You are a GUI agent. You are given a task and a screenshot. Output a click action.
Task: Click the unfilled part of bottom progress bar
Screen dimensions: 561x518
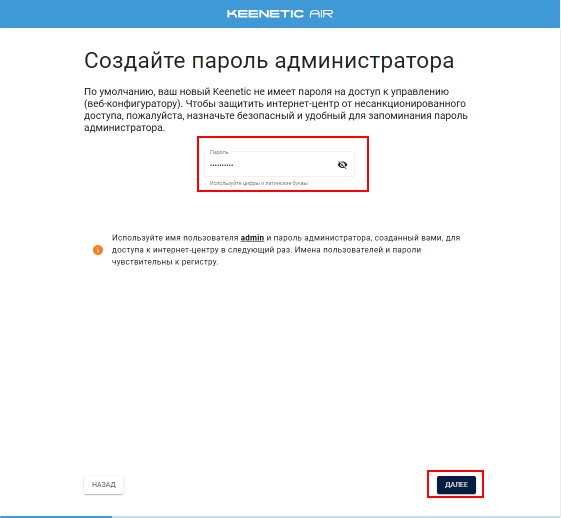[336, 517]
